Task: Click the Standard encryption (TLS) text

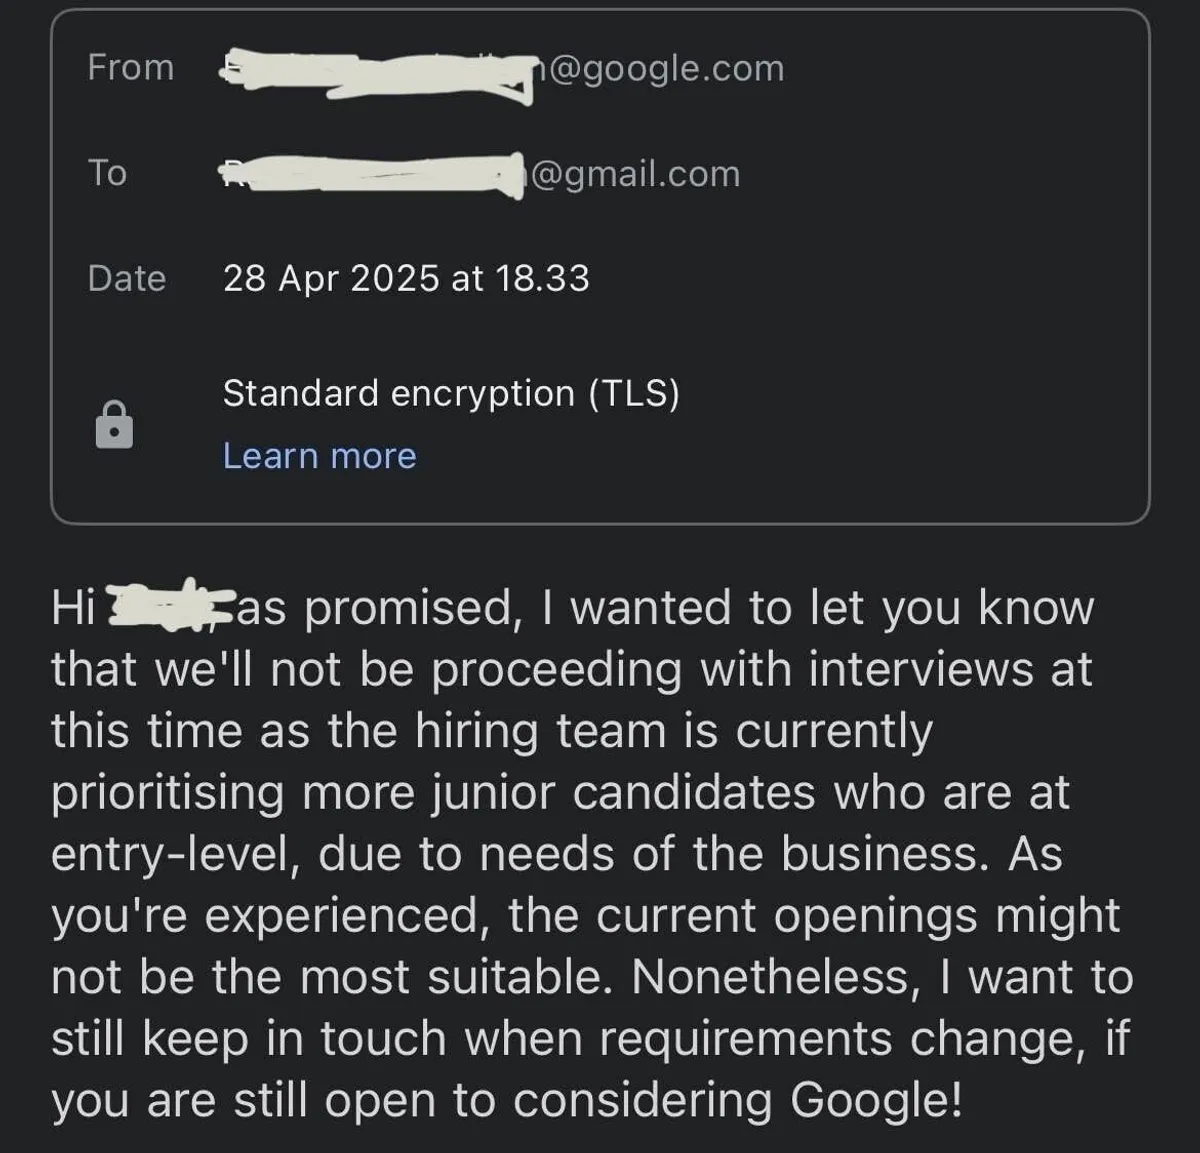Action: coord(451,393)
